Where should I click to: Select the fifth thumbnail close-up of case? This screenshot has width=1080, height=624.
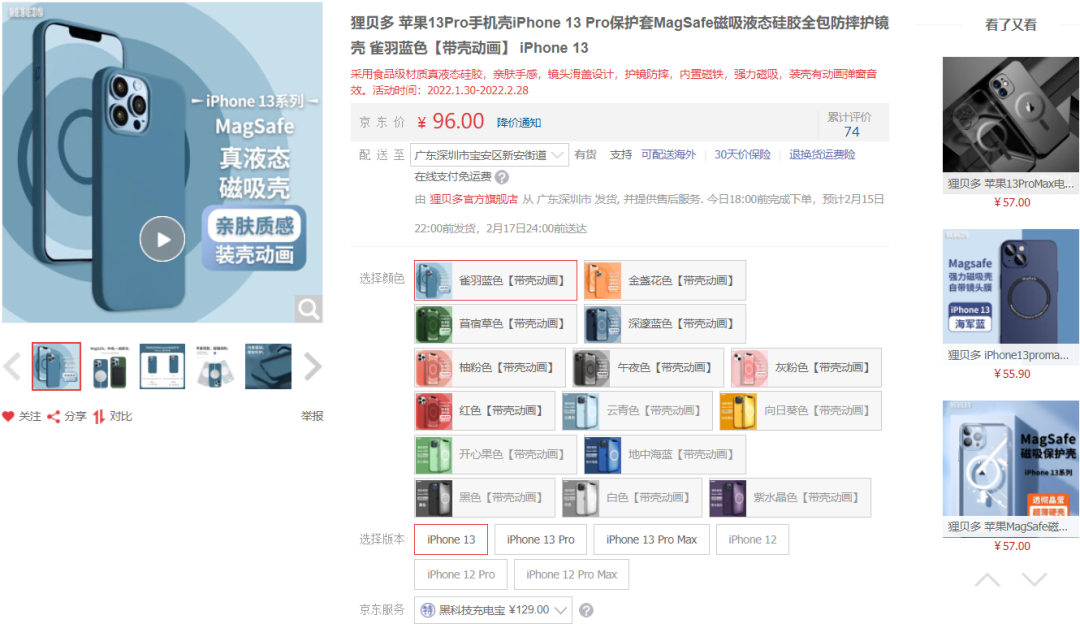pyautogui.click(x=268, y=366)
